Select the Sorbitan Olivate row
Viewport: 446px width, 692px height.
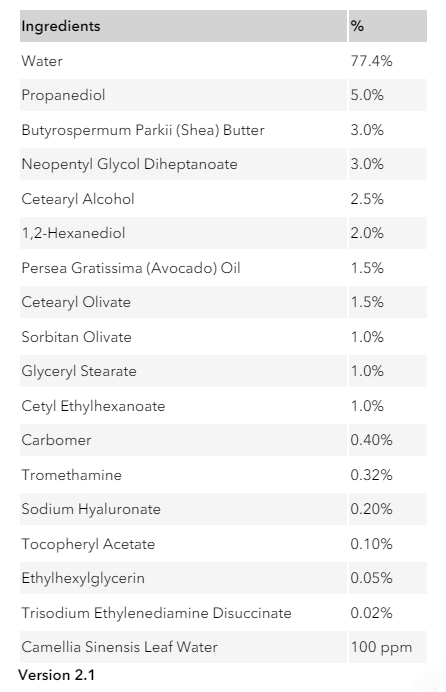(x=223, y=337)
